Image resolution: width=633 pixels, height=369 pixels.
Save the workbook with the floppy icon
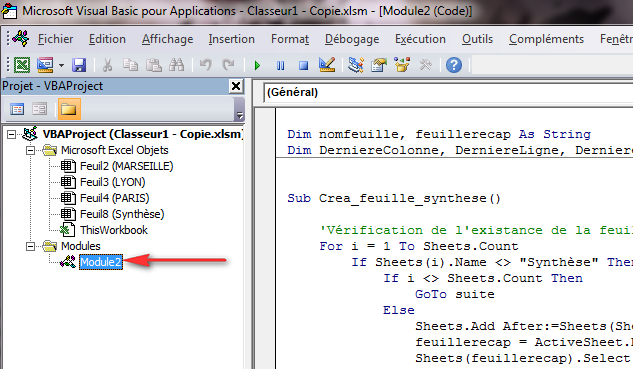pos(79,65)
